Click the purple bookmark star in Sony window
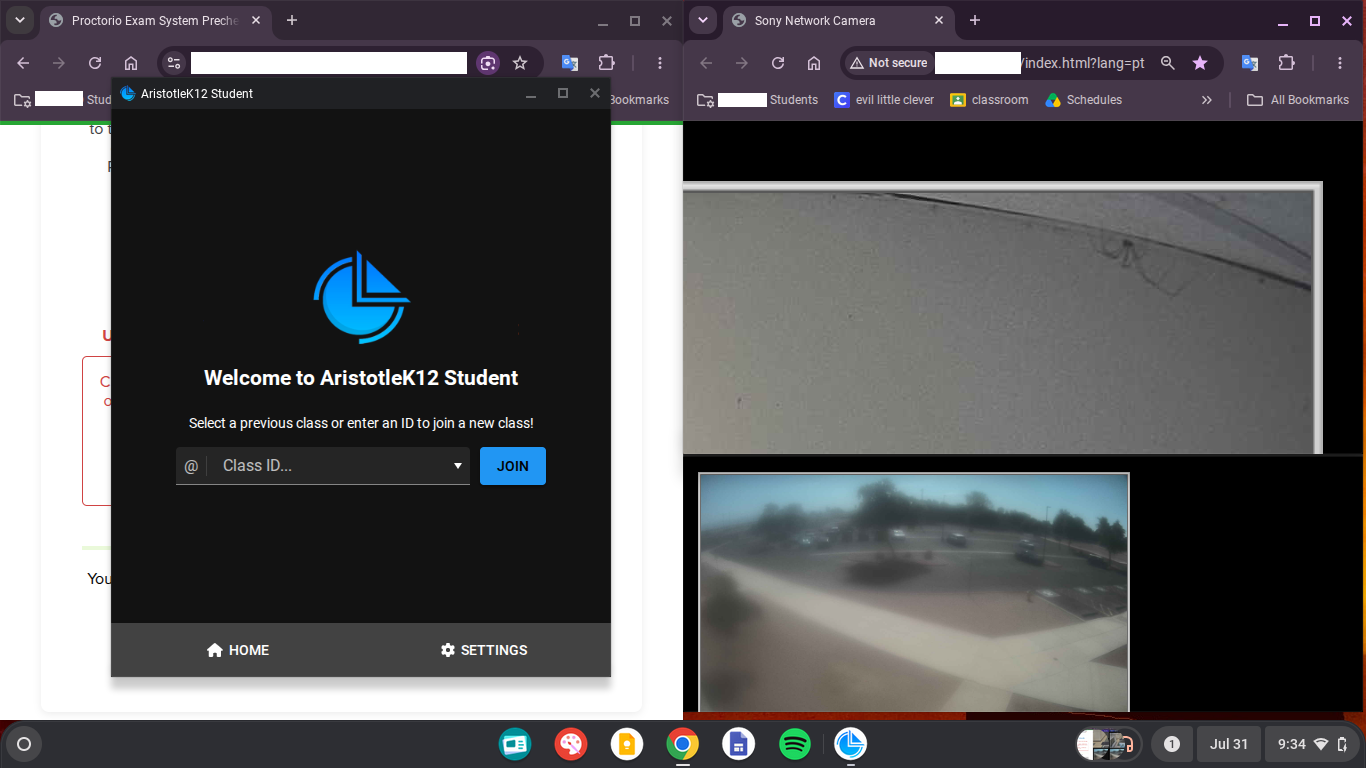The image size is (1366, 768). tap(1200, 63)
